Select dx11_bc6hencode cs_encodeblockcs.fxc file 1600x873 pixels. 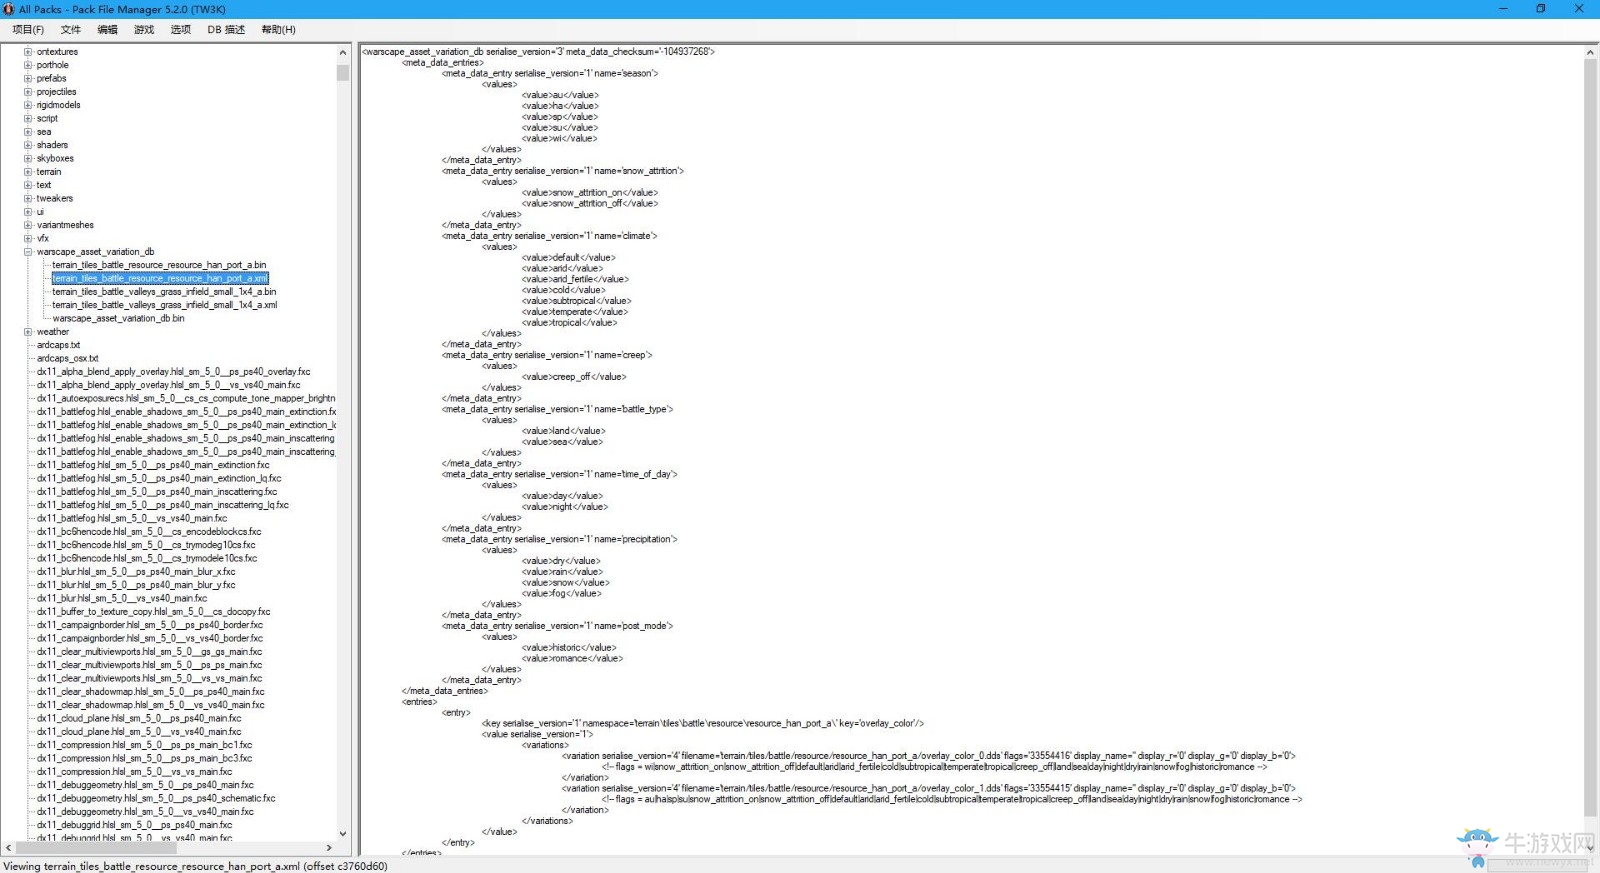[x=149, y=532]
